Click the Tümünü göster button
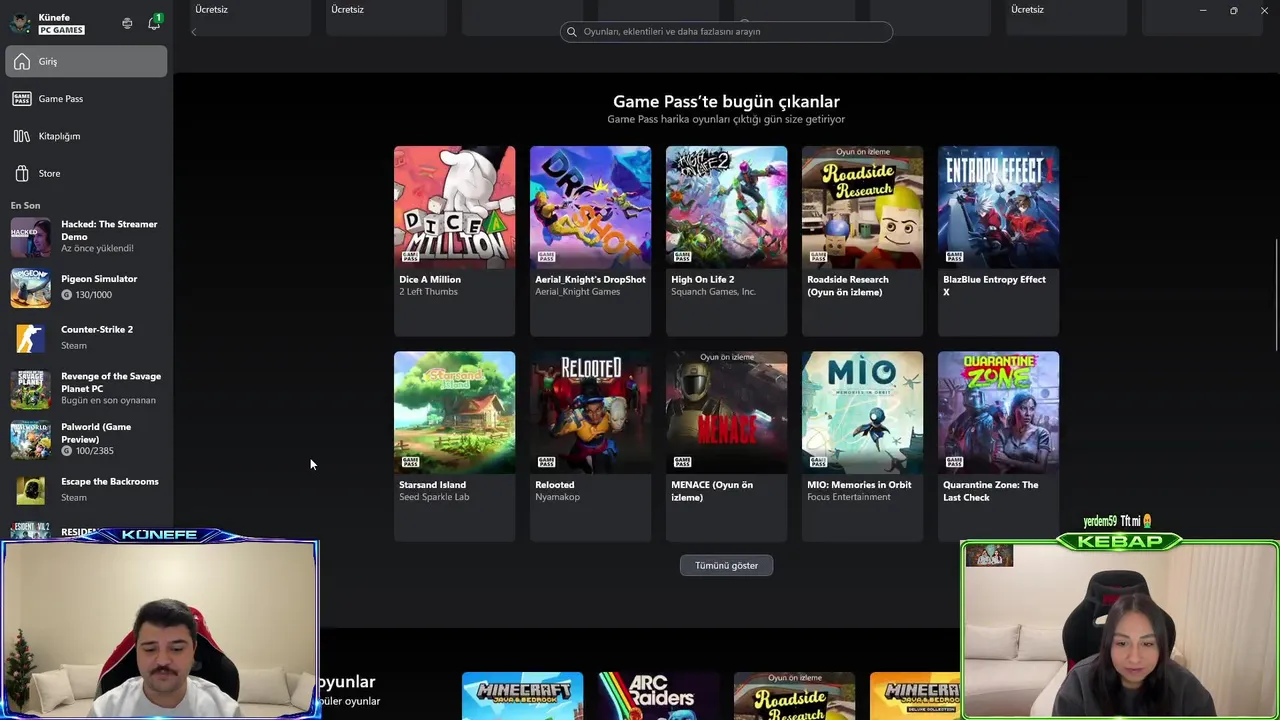This screenshot has height=720, width=1280. coord(726,566)
